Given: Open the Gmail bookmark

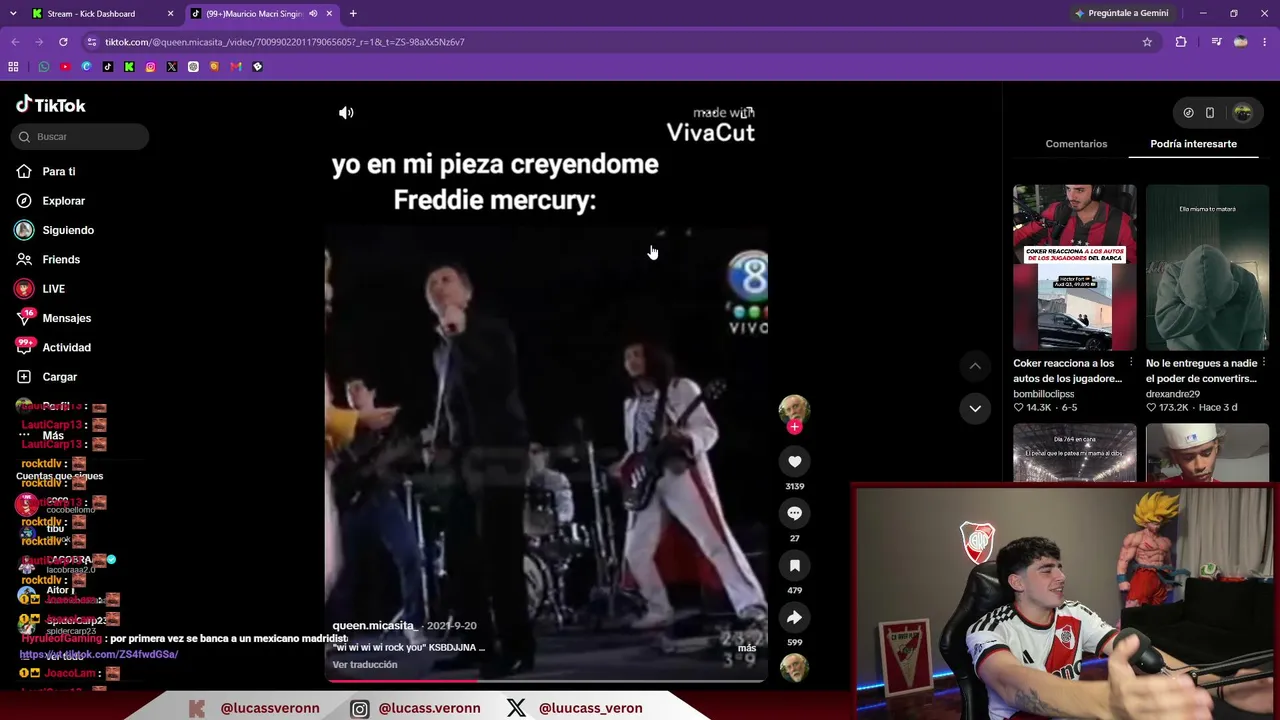Looking at the screenshot, I should 236,67.
